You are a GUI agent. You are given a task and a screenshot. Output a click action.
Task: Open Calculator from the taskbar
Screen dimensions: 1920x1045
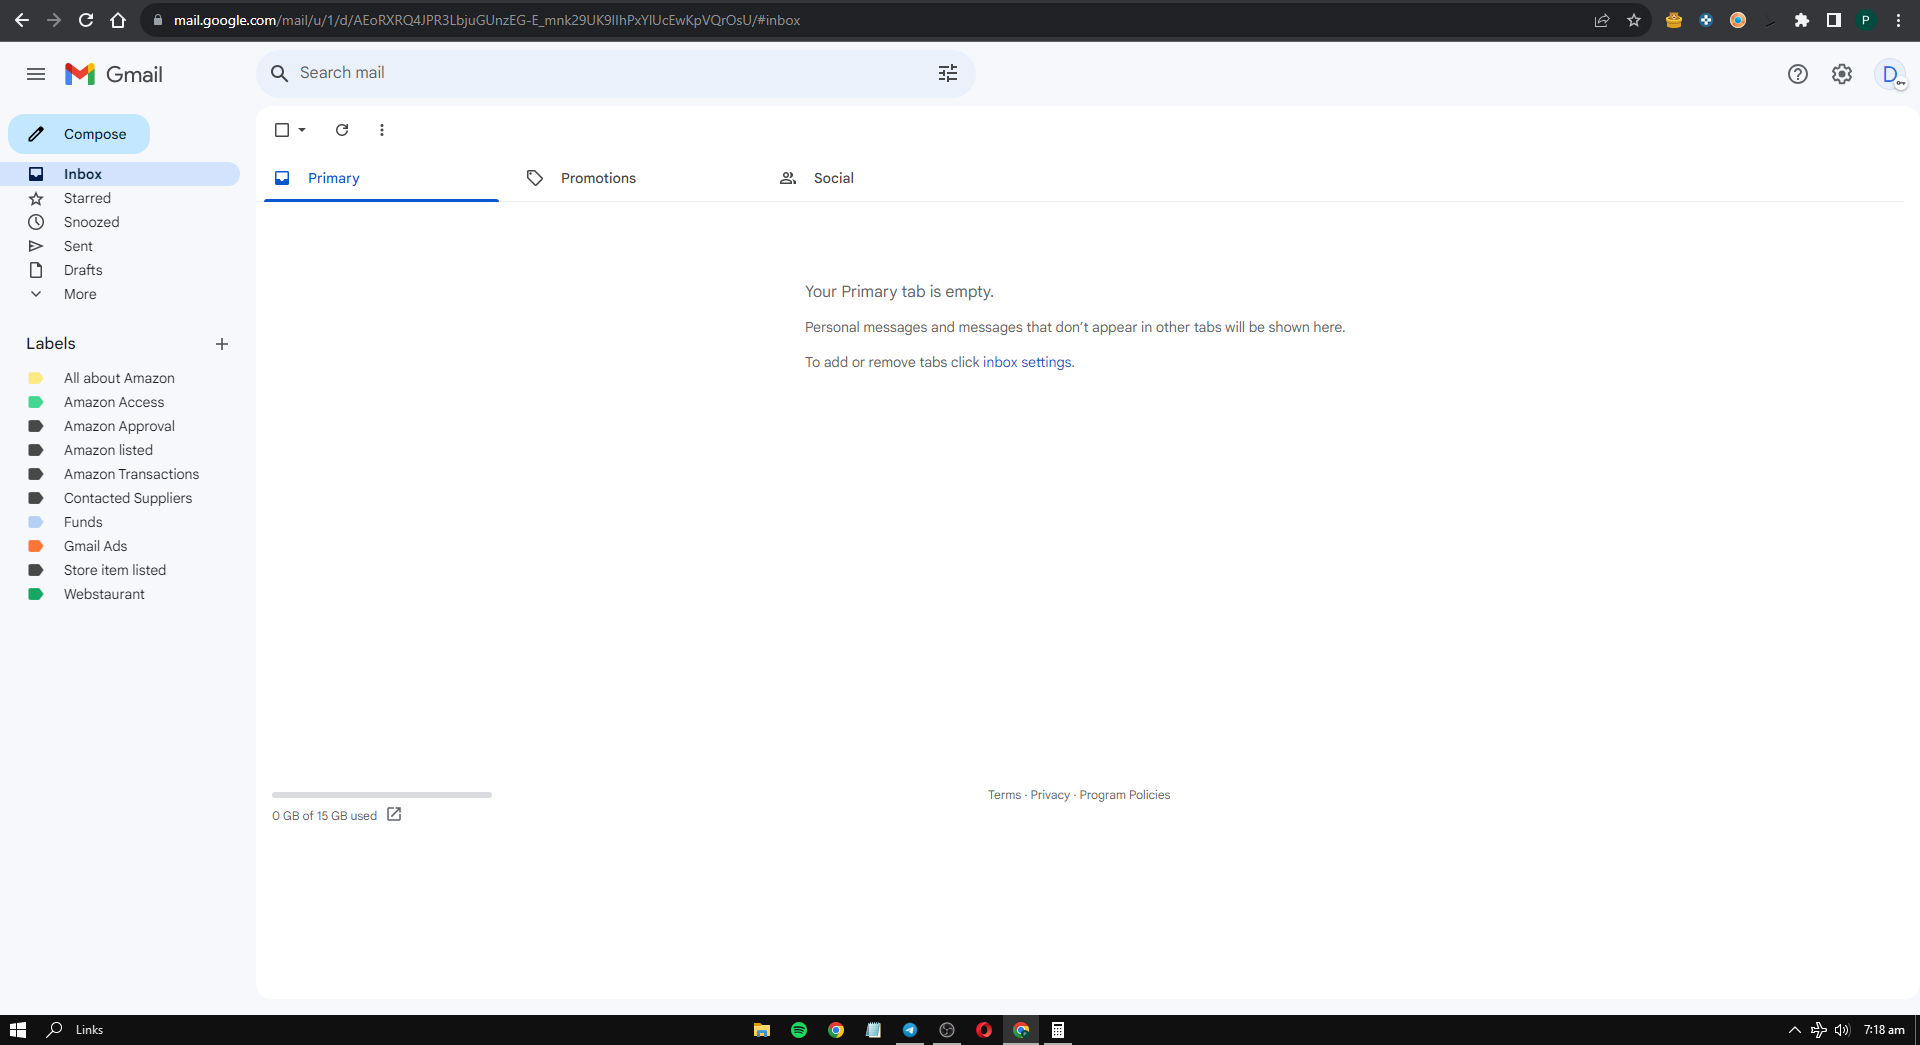pos(1058,1030)
